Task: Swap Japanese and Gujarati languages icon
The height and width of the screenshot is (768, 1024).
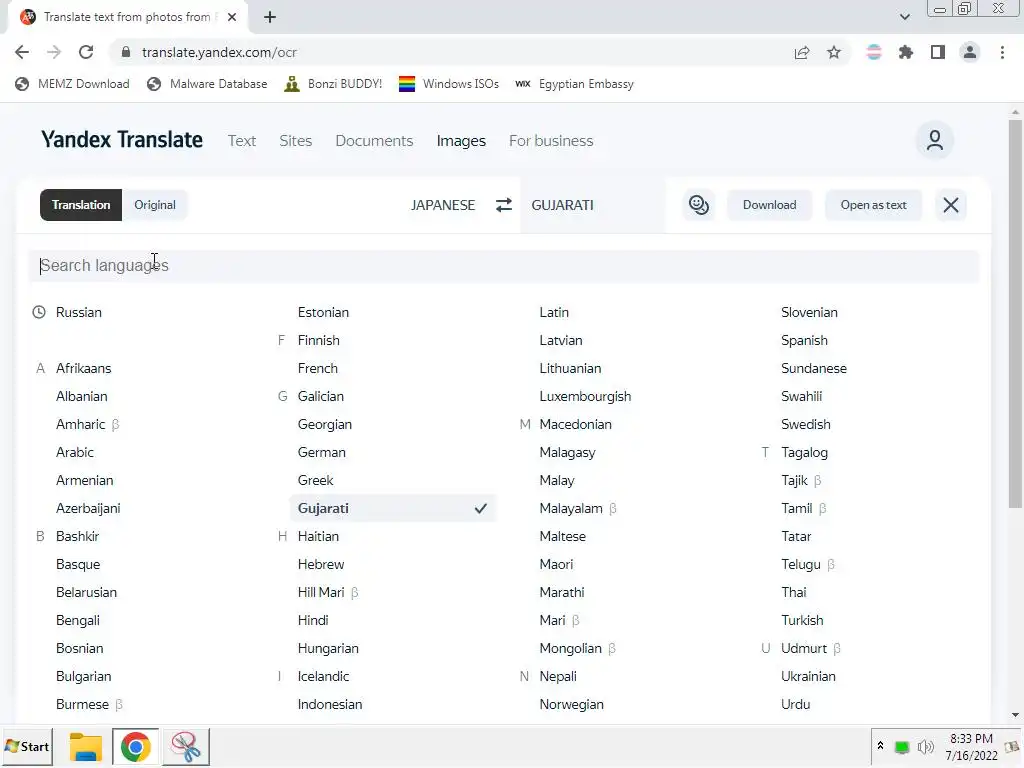Action: click(504, 205)
